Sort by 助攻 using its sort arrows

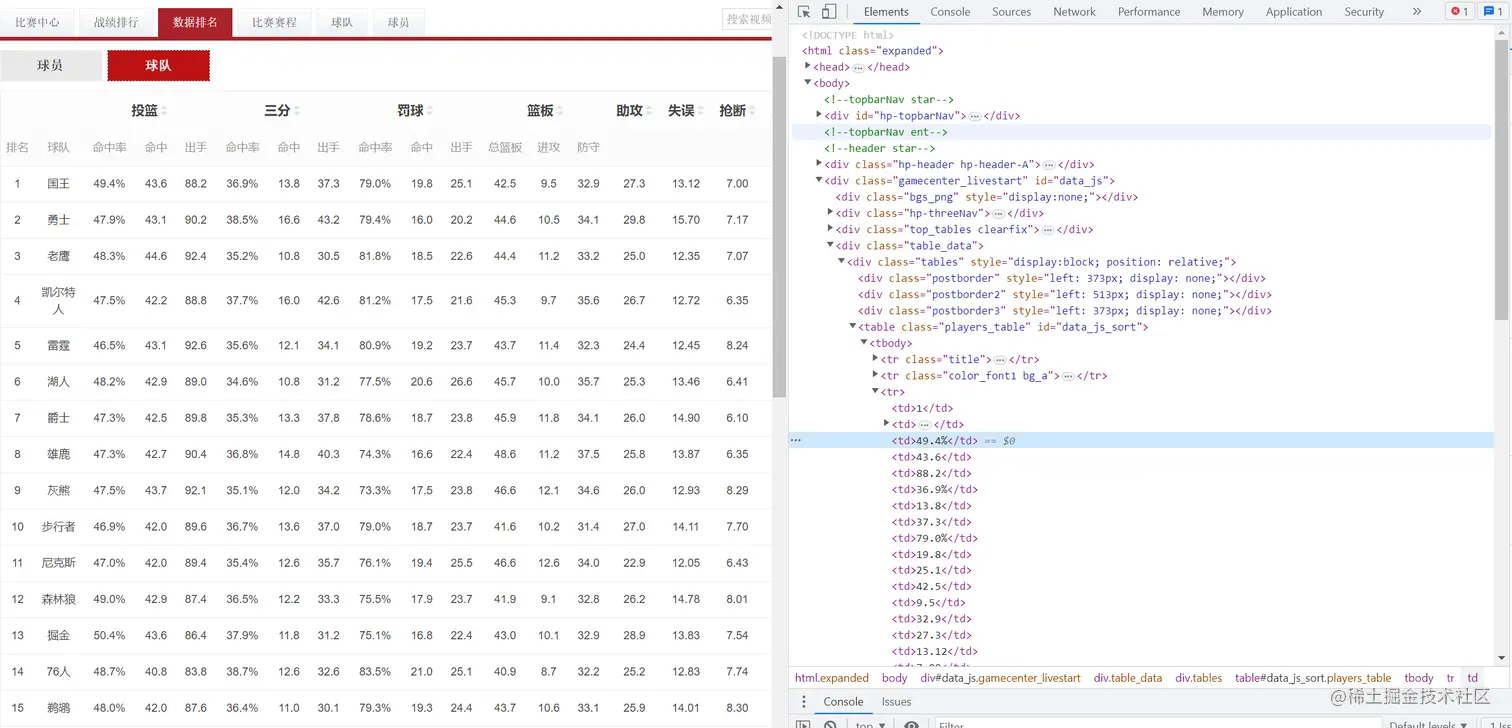click(649, 111)
